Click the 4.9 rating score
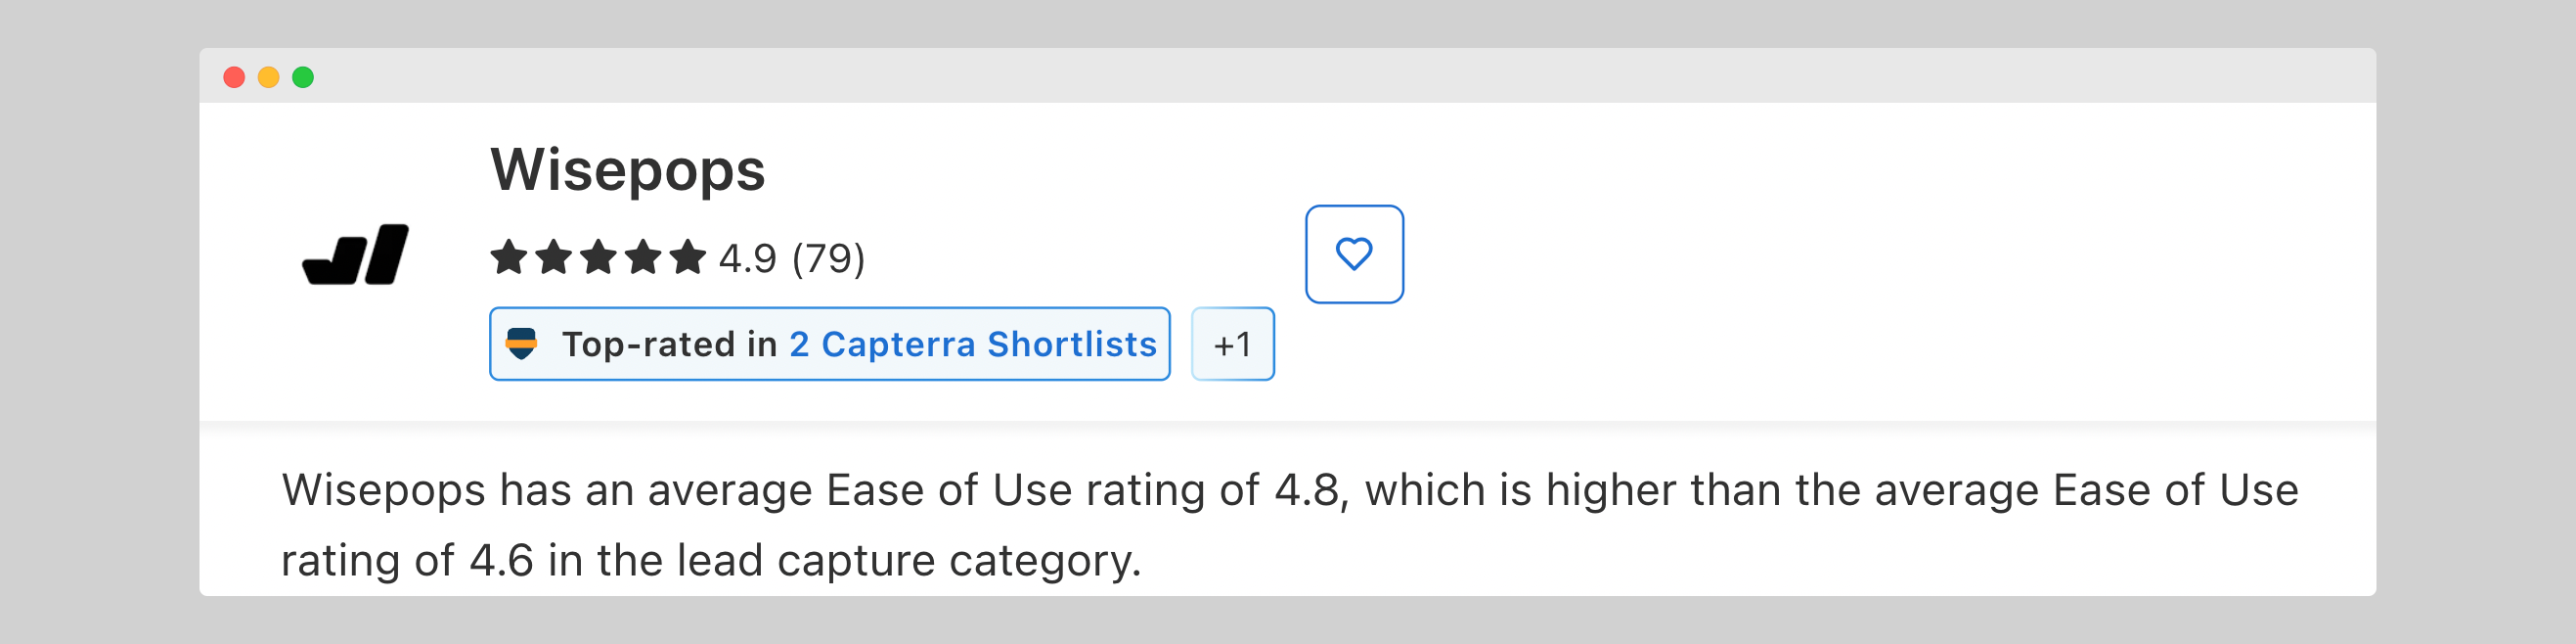This screenshot has width=2576, height=644. [x=747, y=259]
